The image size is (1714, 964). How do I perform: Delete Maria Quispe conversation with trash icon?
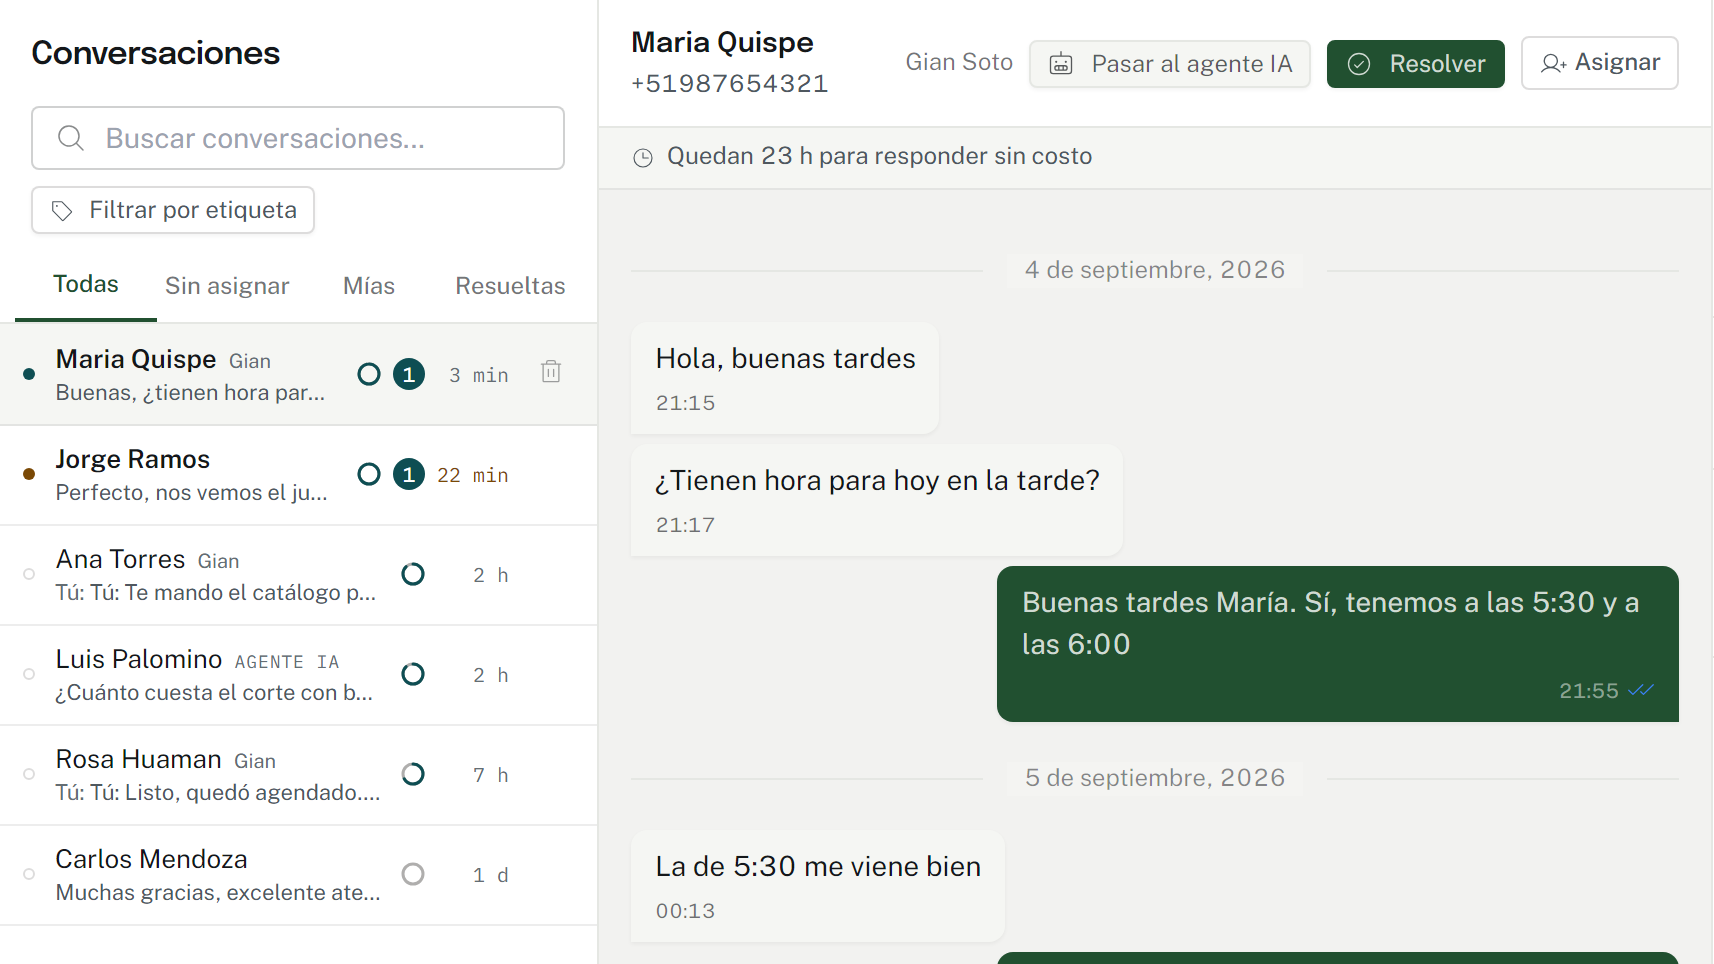click(551, 372)
